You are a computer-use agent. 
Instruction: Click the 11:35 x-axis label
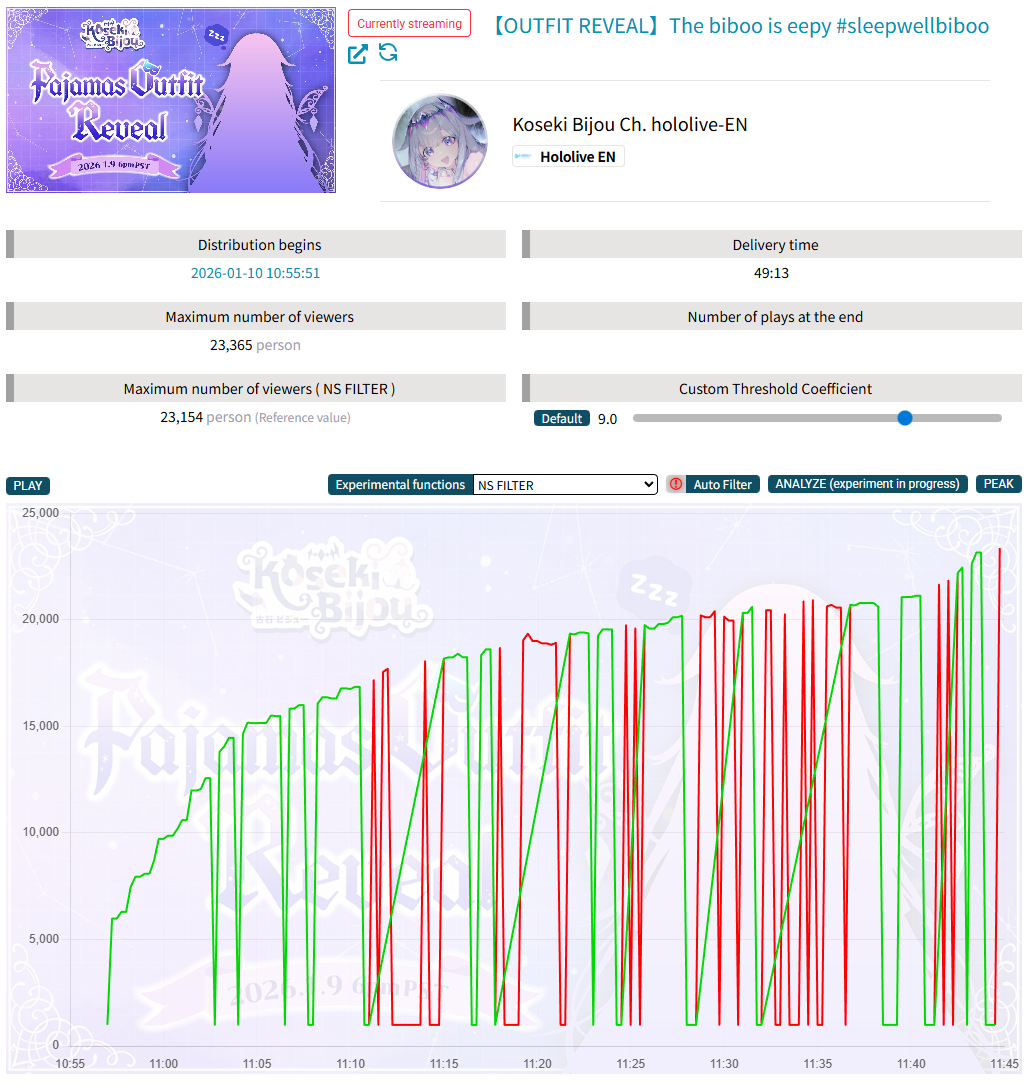(818, 1063)
